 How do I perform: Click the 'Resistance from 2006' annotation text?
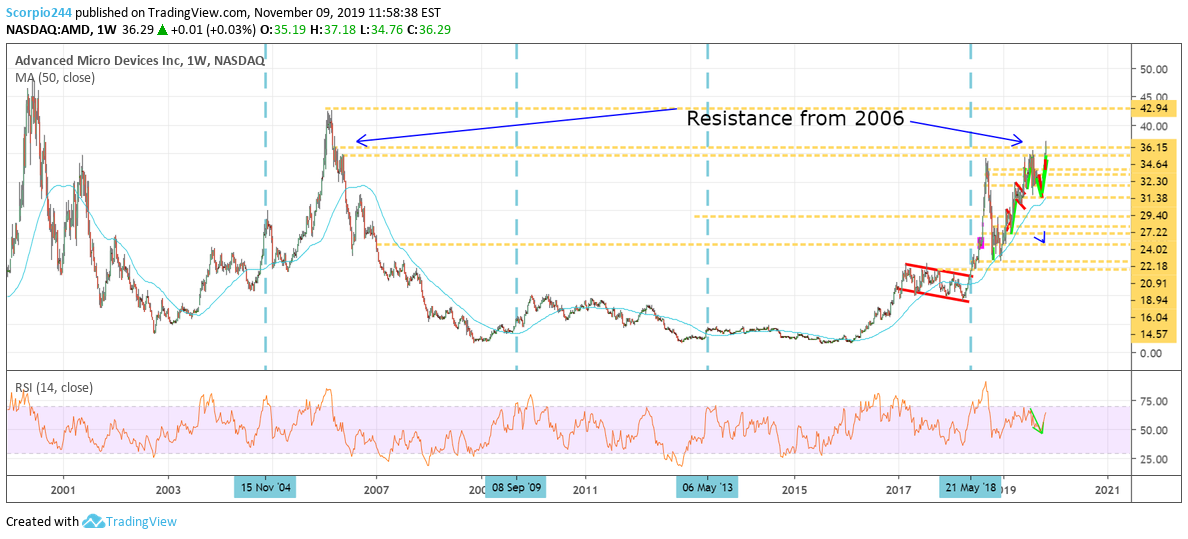[795, 118]
